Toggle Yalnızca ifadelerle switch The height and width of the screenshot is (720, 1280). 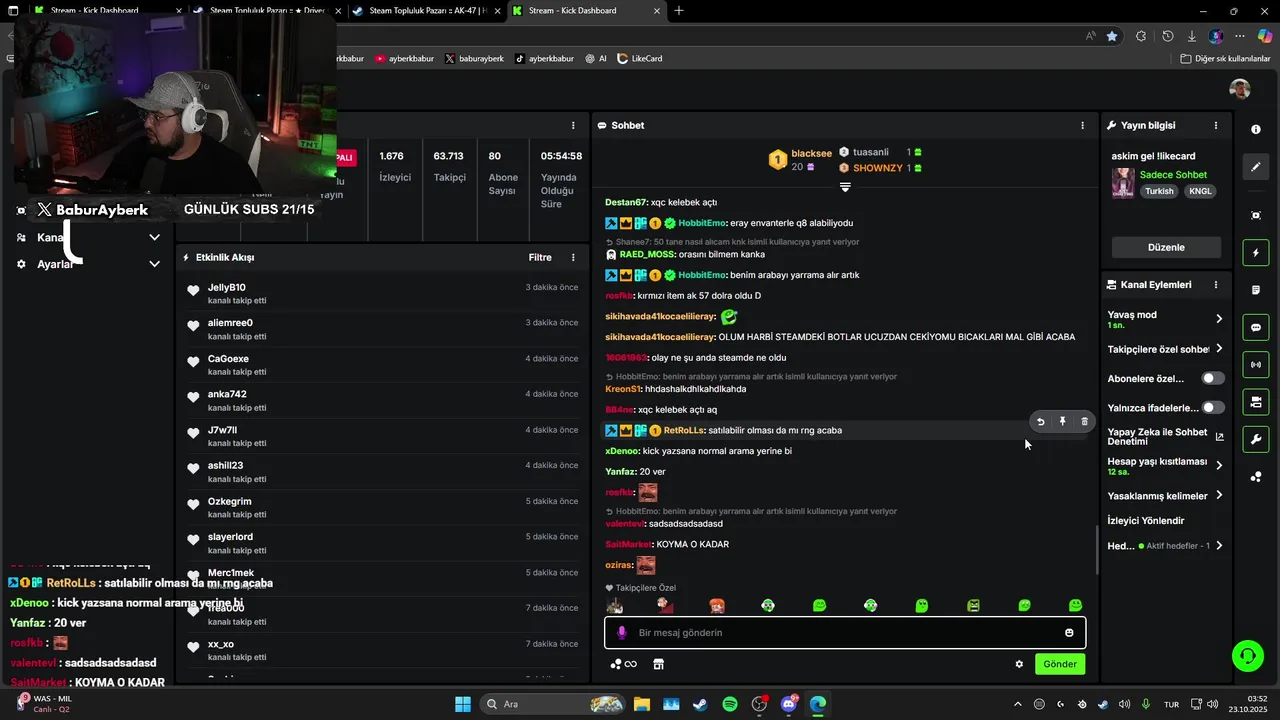[x=1213, y=408]
